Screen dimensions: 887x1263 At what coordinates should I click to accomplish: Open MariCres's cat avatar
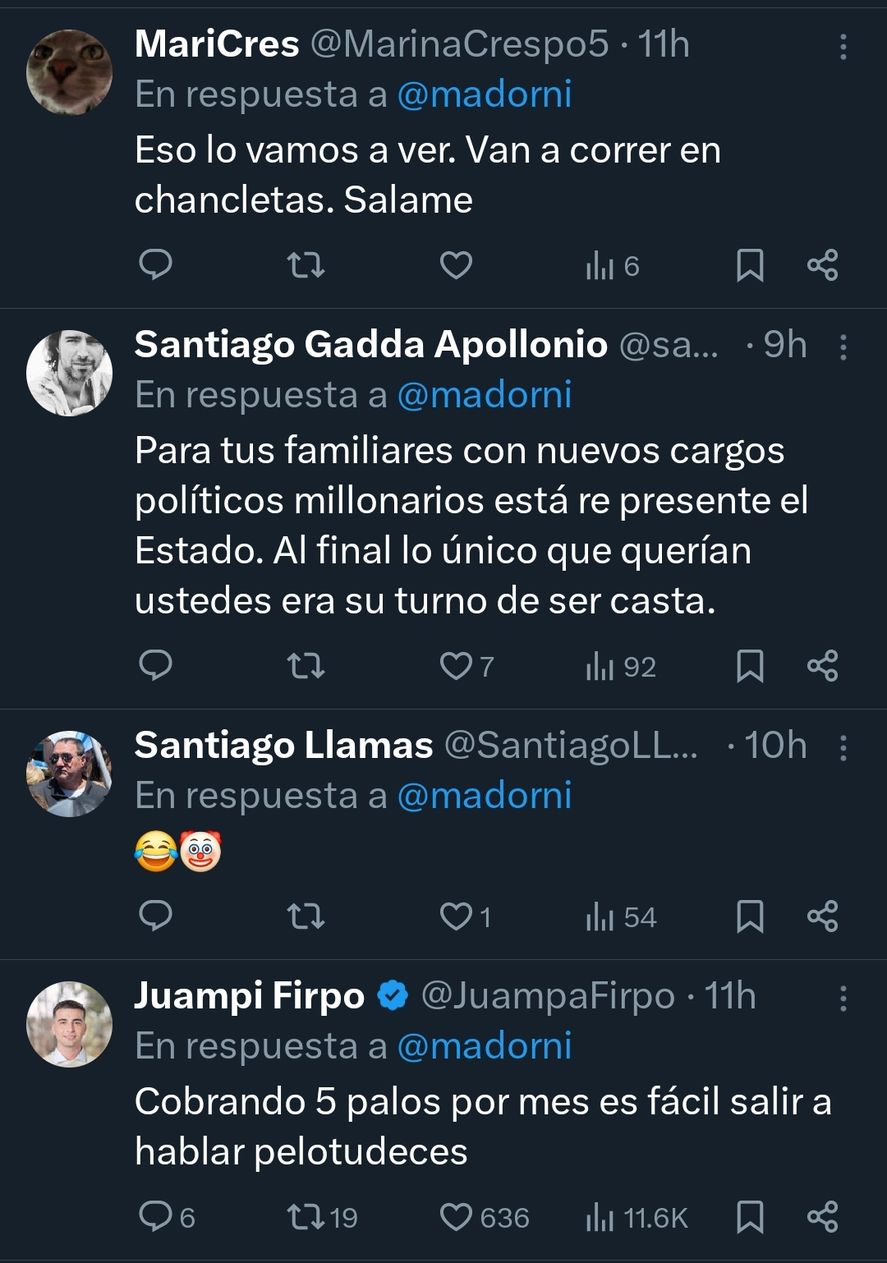[69, 72]
